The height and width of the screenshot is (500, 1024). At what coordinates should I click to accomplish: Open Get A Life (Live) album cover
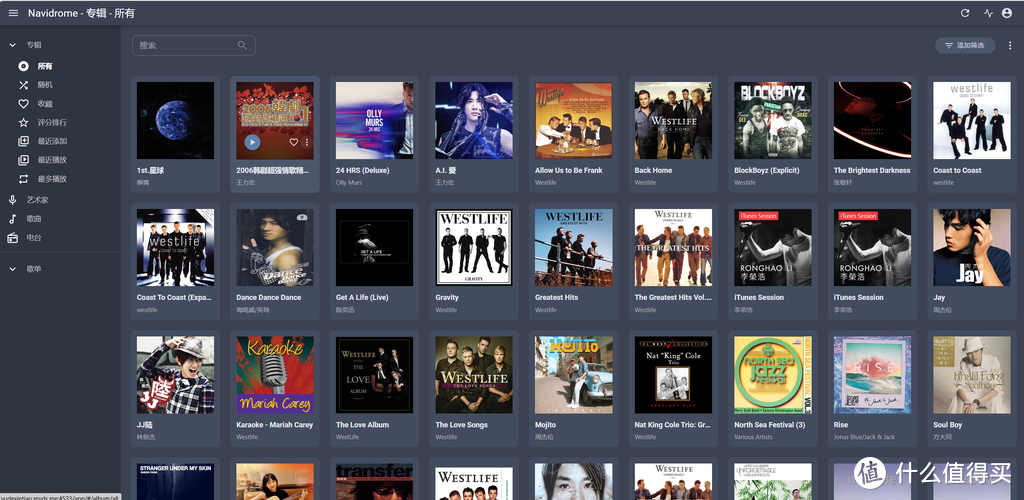(374, 247)
